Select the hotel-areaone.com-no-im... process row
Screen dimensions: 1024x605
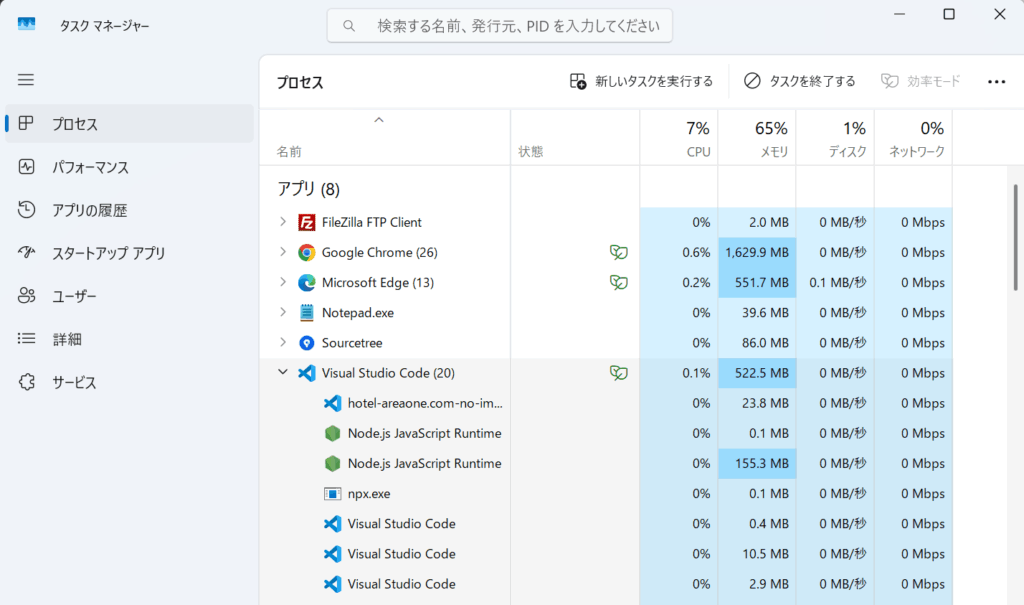pyautogui.click(x=606, y=403)
